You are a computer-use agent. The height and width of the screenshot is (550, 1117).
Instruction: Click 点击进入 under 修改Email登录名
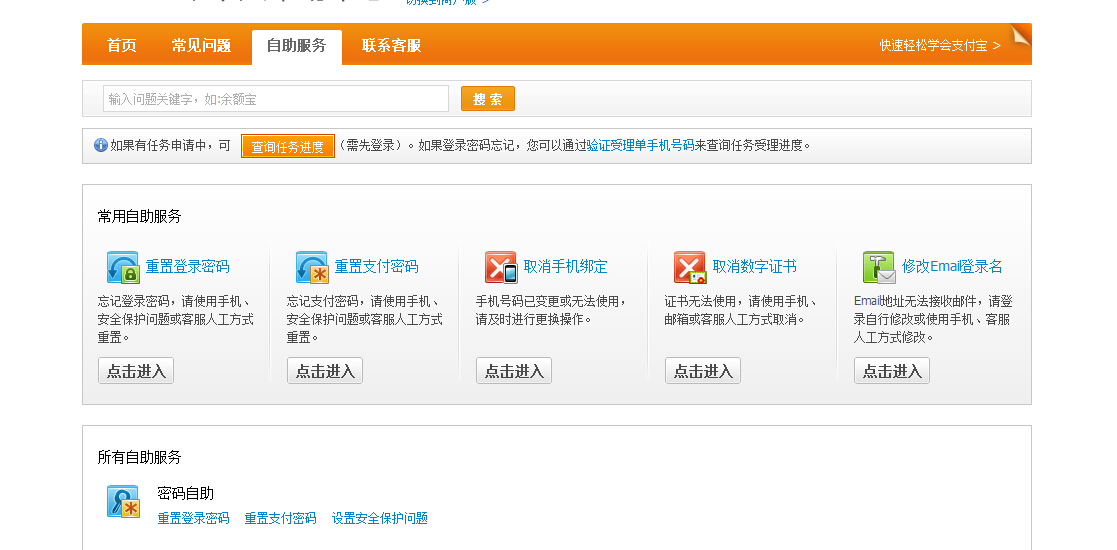(892, 371)
